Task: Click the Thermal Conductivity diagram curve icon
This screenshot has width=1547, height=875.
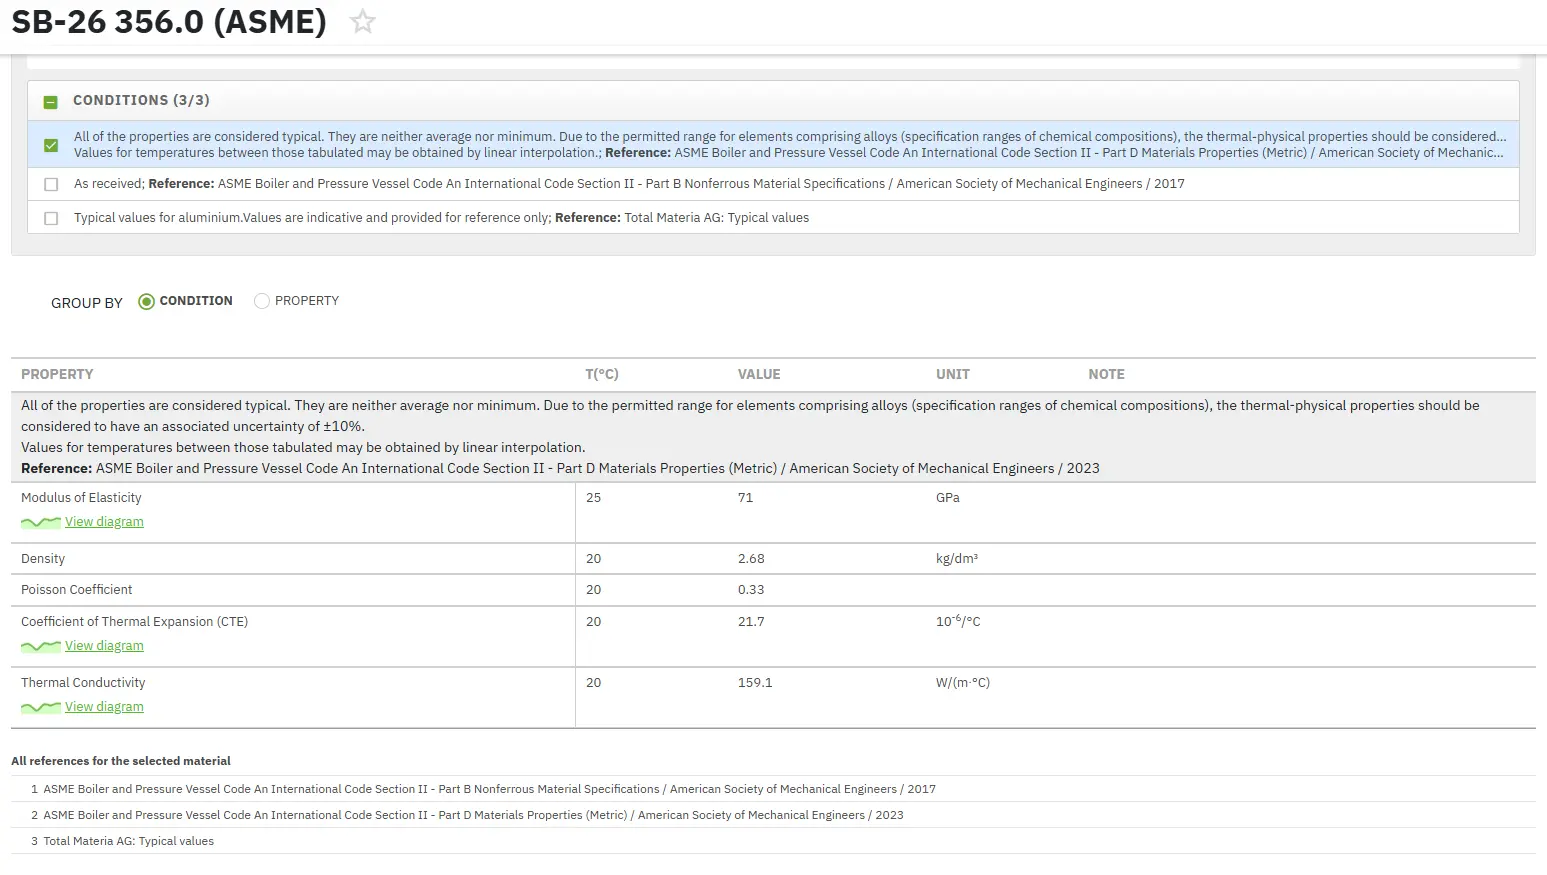Action: 41,708
